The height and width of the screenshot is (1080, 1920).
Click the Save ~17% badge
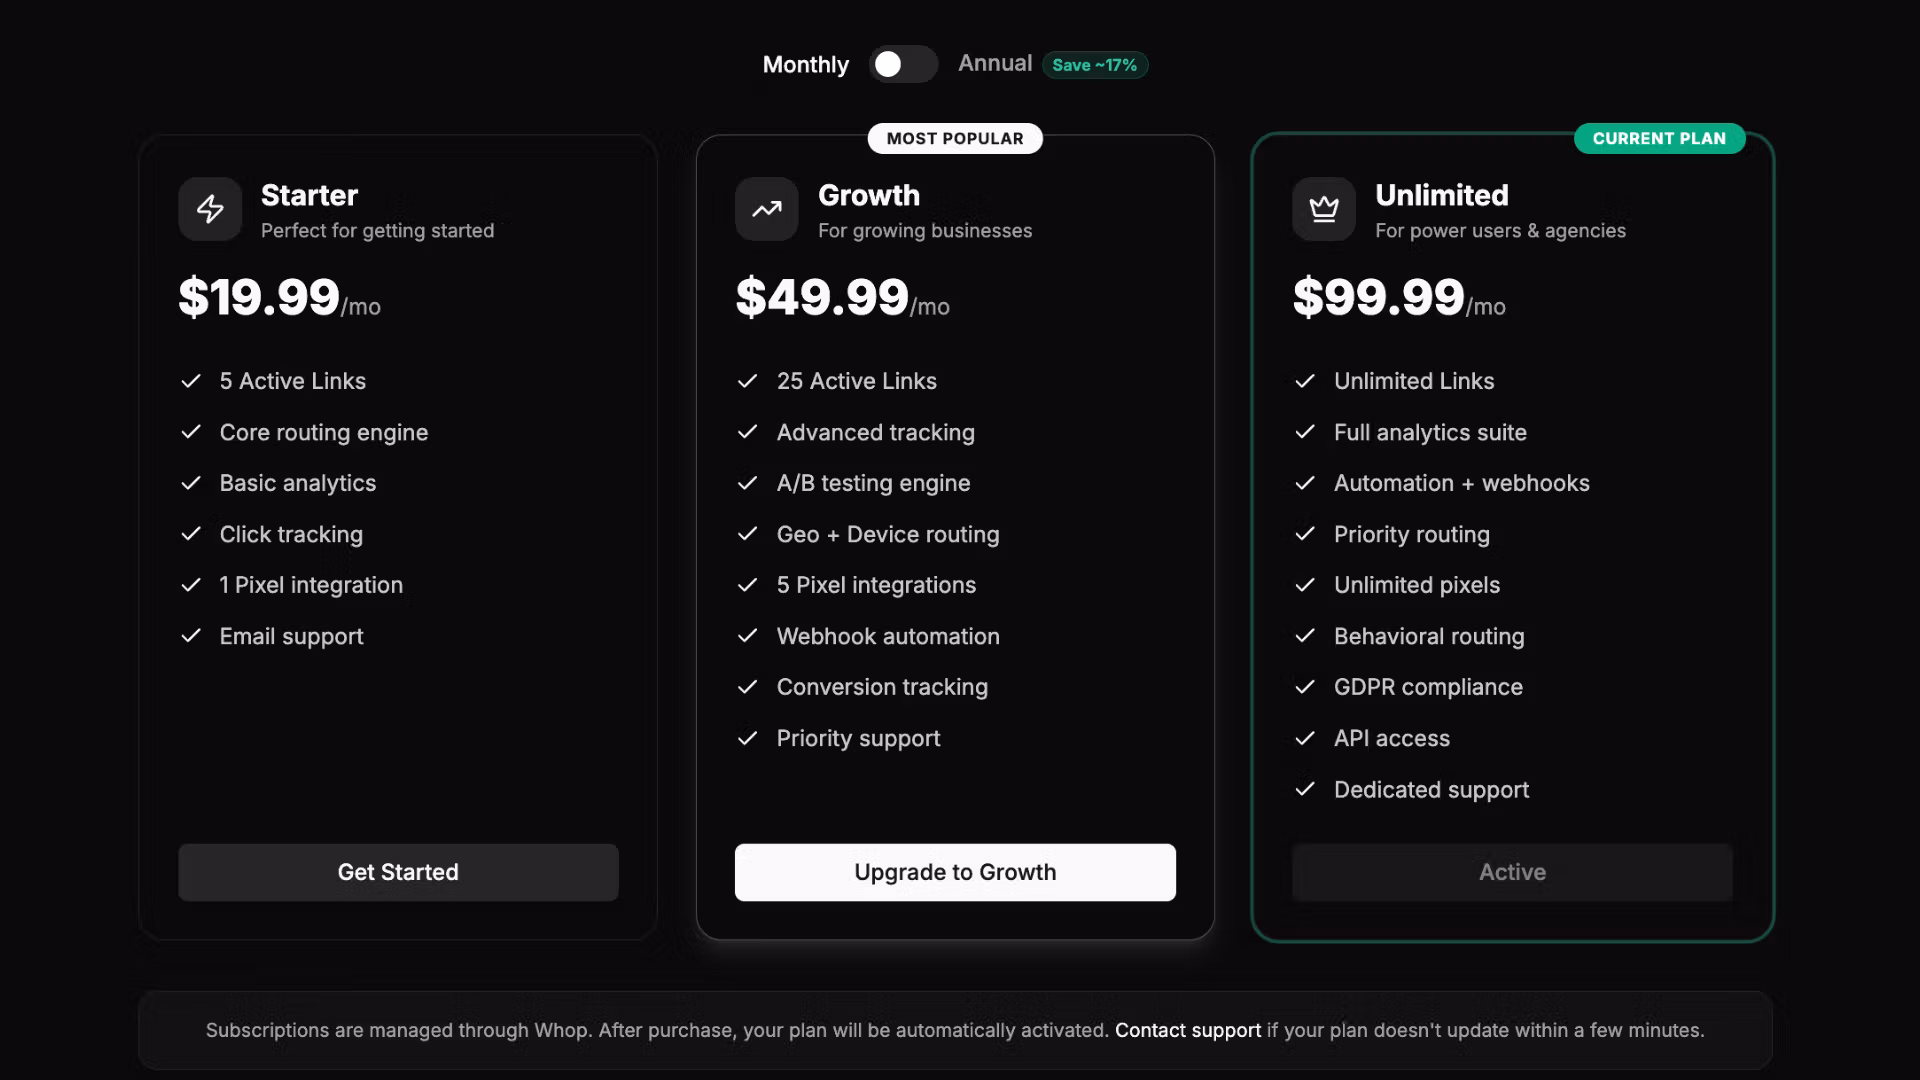point(1095,65)
